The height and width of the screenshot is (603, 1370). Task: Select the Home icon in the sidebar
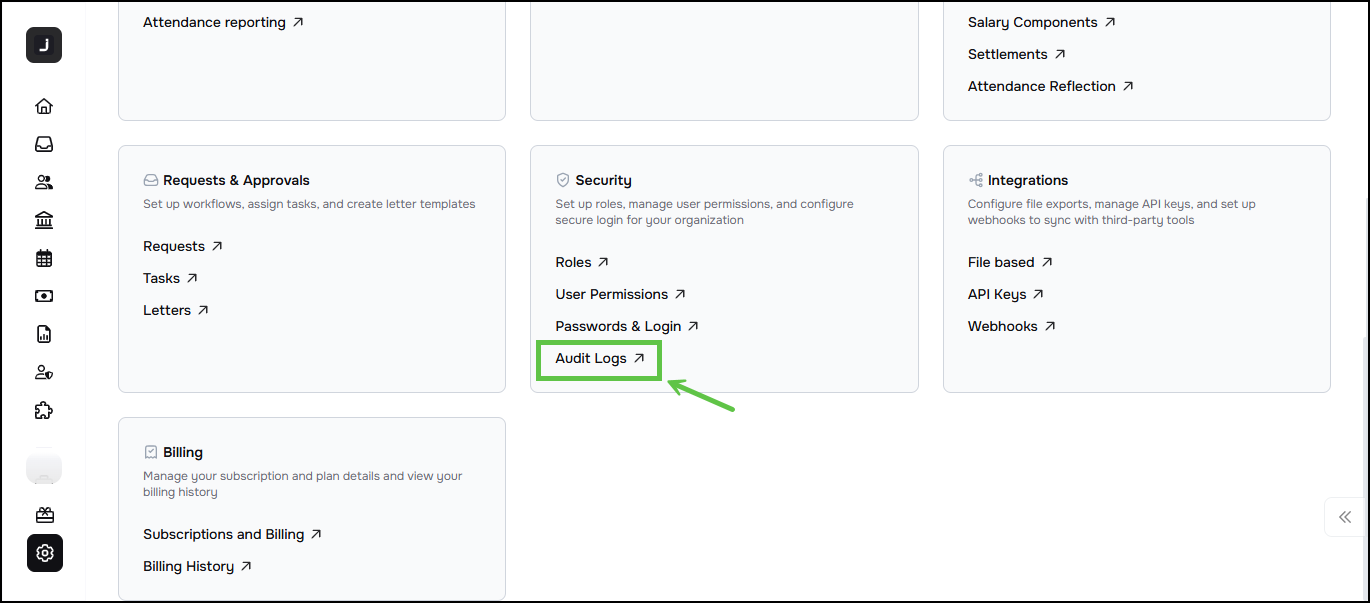(x=44, y=106)
